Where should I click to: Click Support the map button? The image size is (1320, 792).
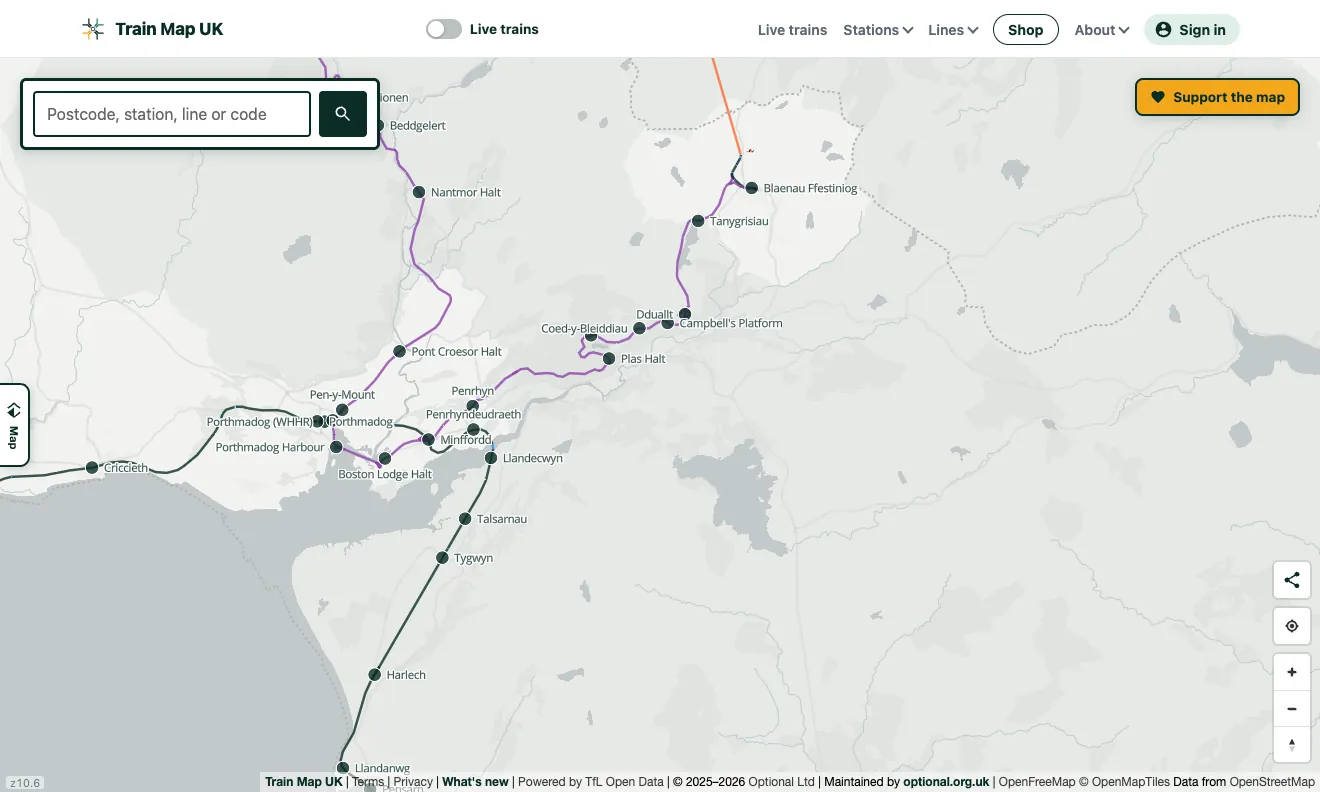[1217, 97]
